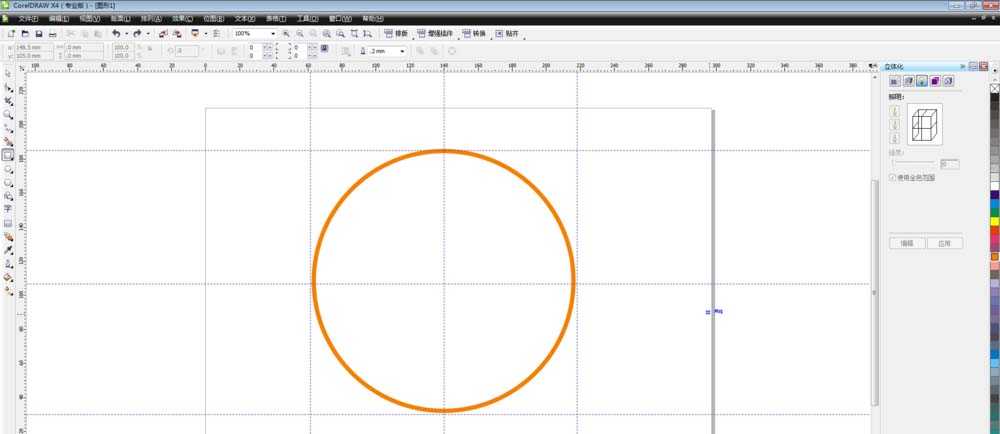Image resolution: width=1000 pixels, height=434 pixels.
Task: Expand the redo history dropdown arrow
Action: click(x=148, y=34)
